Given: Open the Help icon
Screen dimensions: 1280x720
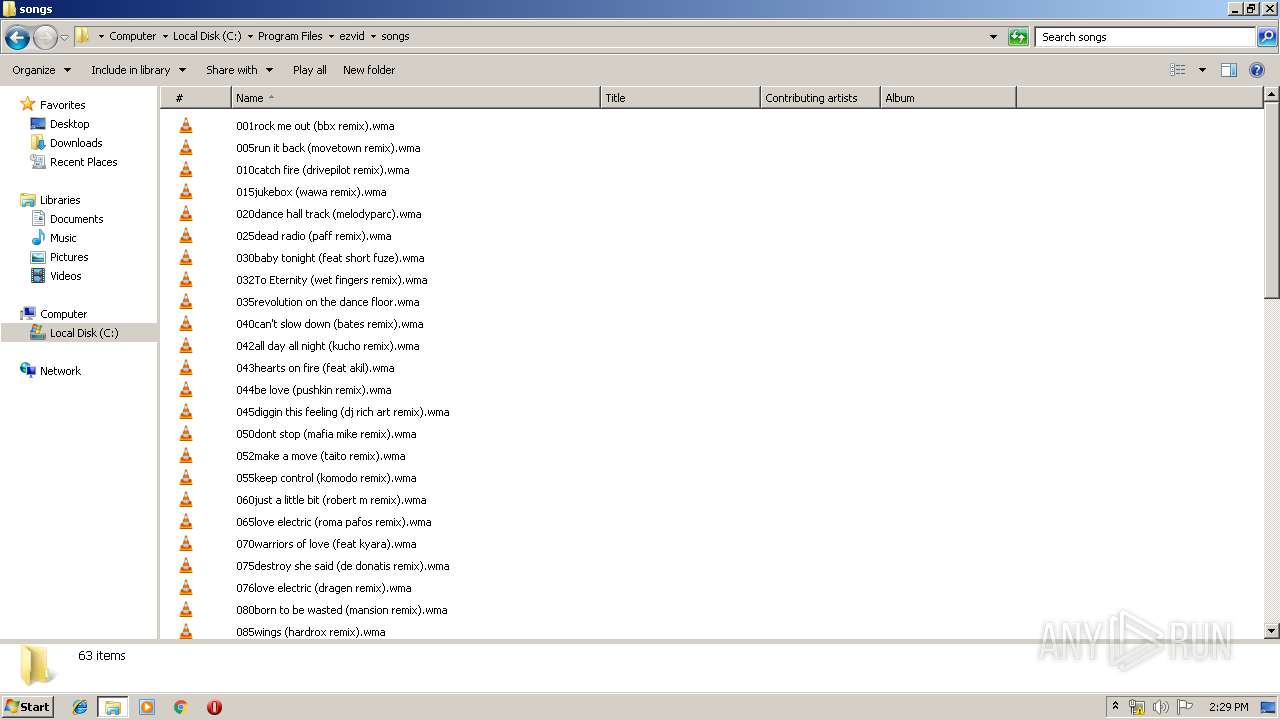Looking at the screenshot, I should 1257,70.
